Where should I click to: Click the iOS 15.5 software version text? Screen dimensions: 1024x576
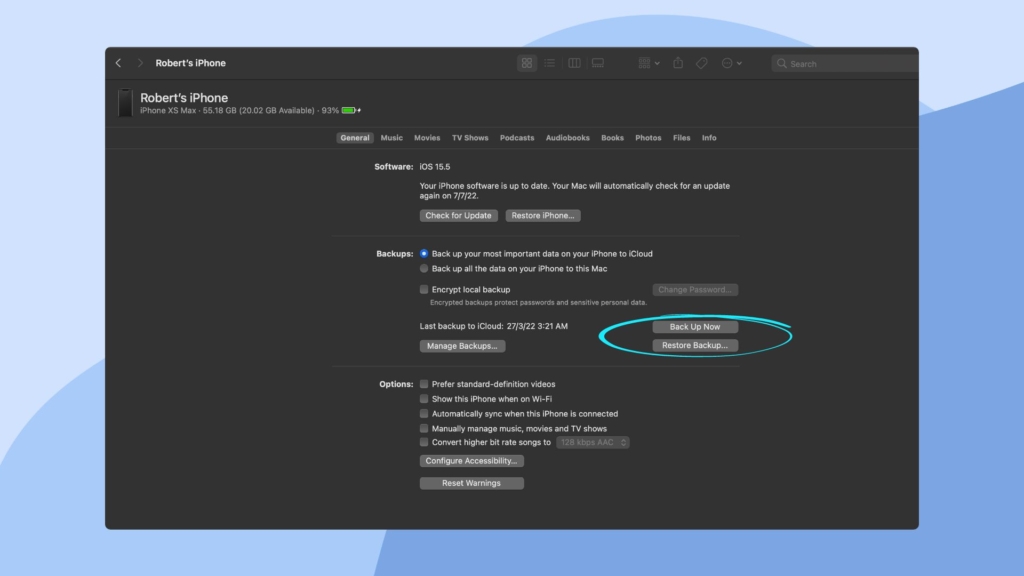435,167
